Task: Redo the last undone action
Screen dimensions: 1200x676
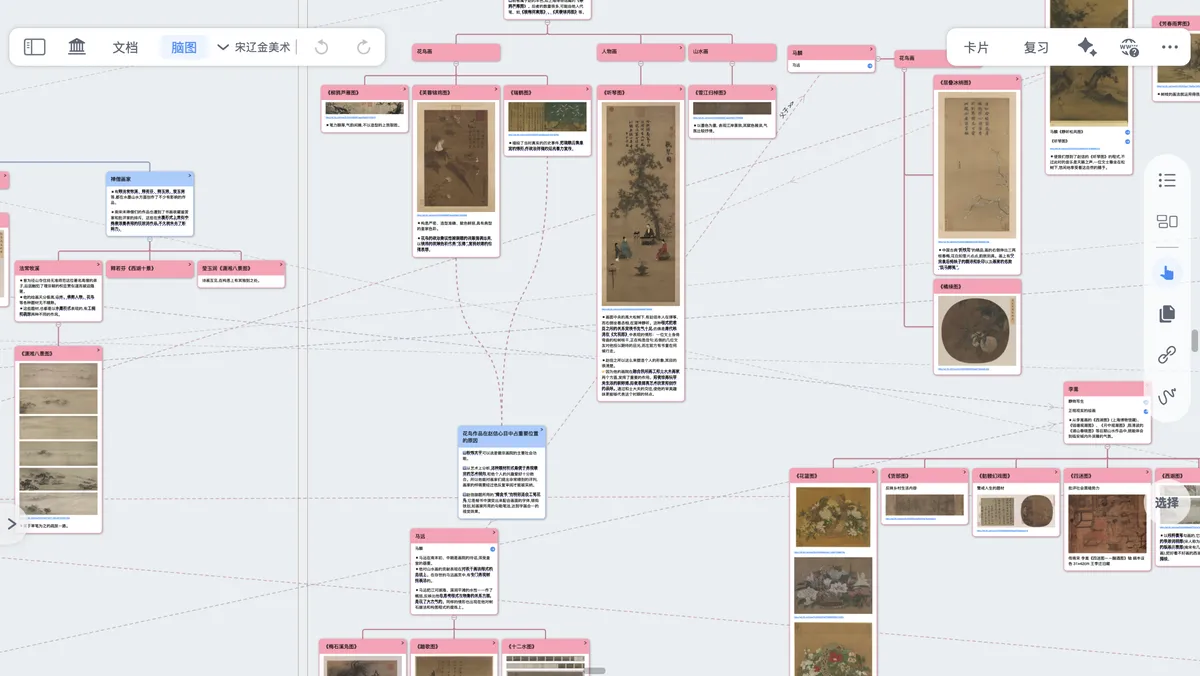Action: tap(364, 47)
